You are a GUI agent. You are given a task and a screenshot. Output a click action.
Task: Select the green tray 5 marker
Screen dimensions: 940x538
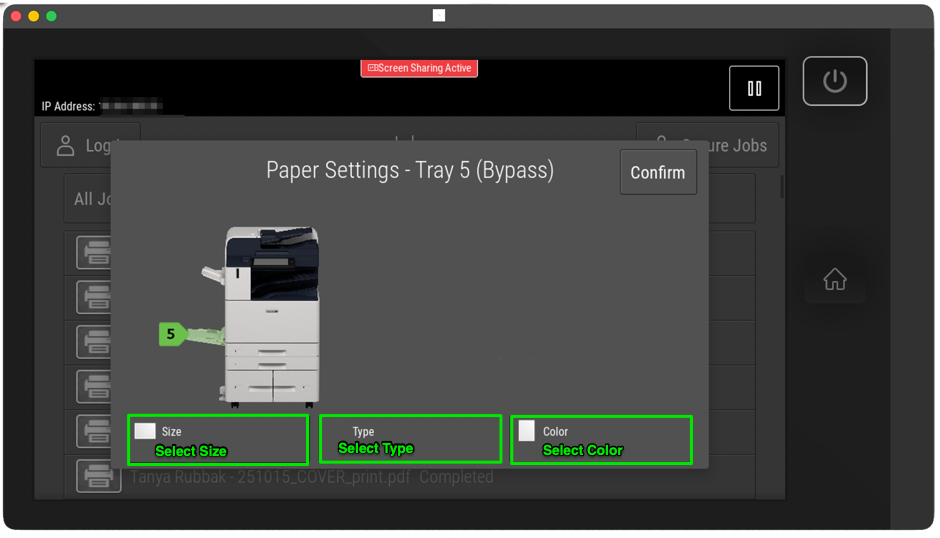coord(171,333)
